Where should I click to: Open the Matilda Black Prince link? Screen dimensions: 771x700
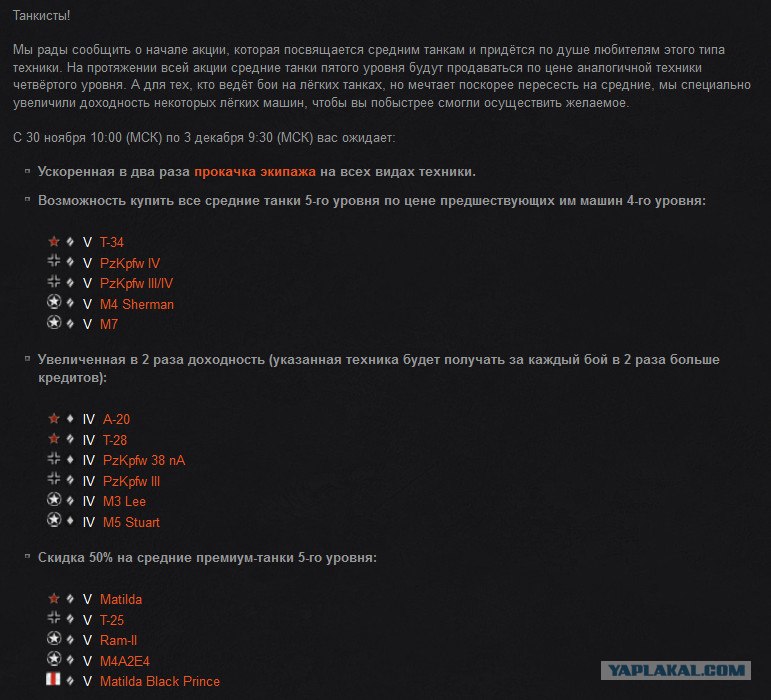pos(160,681)
